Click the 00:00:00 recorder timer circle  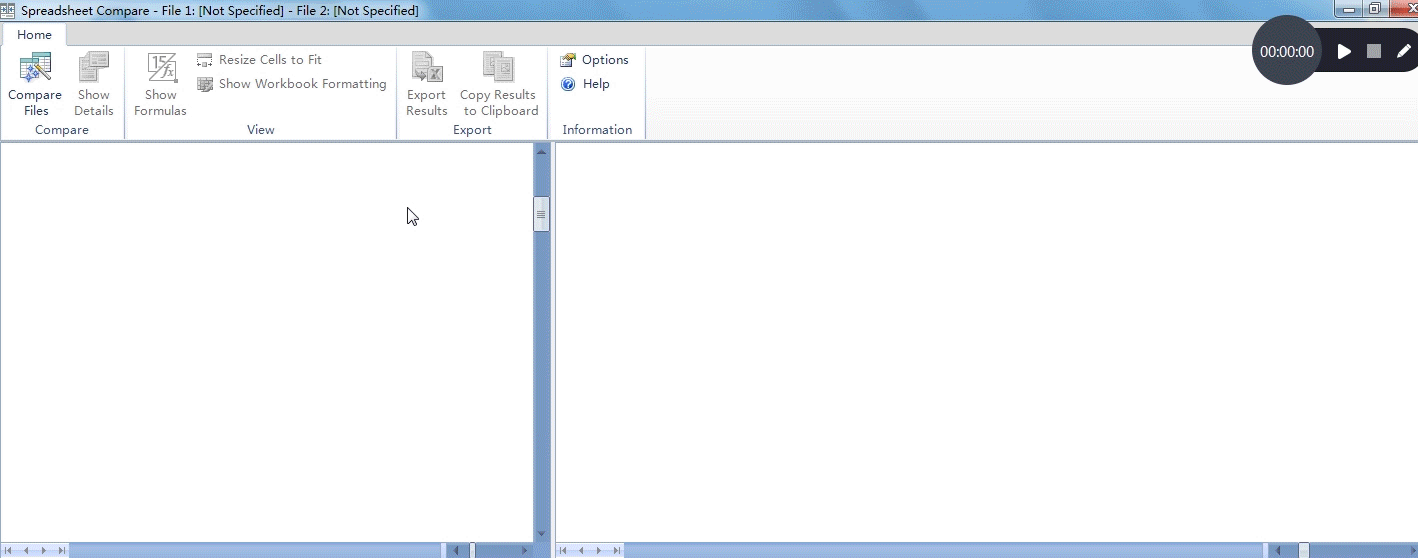(1286, 51)
